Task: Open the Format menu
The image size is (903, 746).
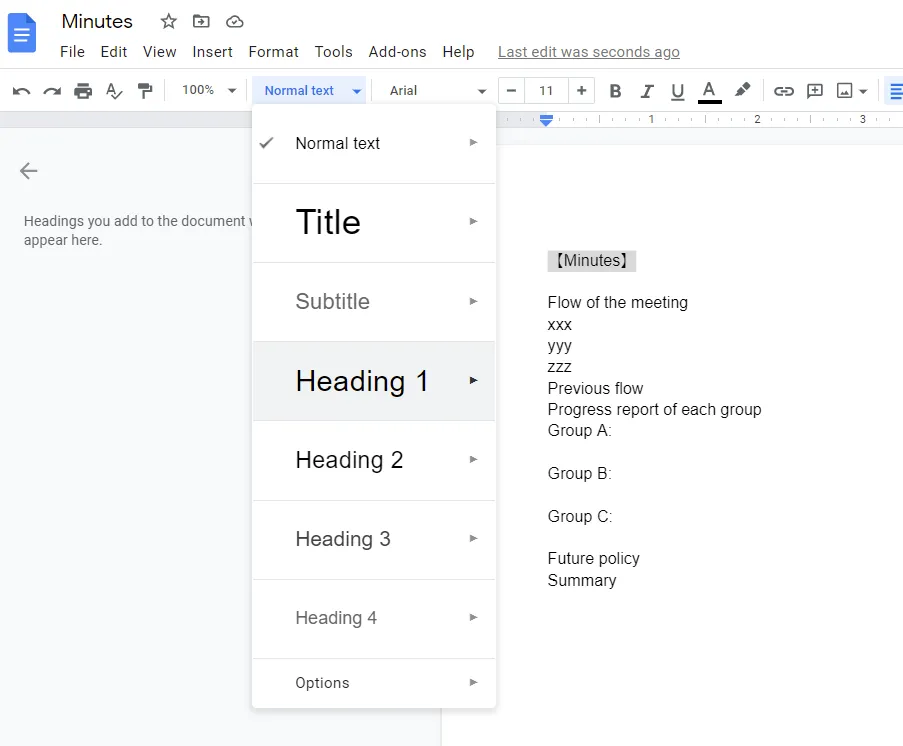Action: tap(273, 52)
